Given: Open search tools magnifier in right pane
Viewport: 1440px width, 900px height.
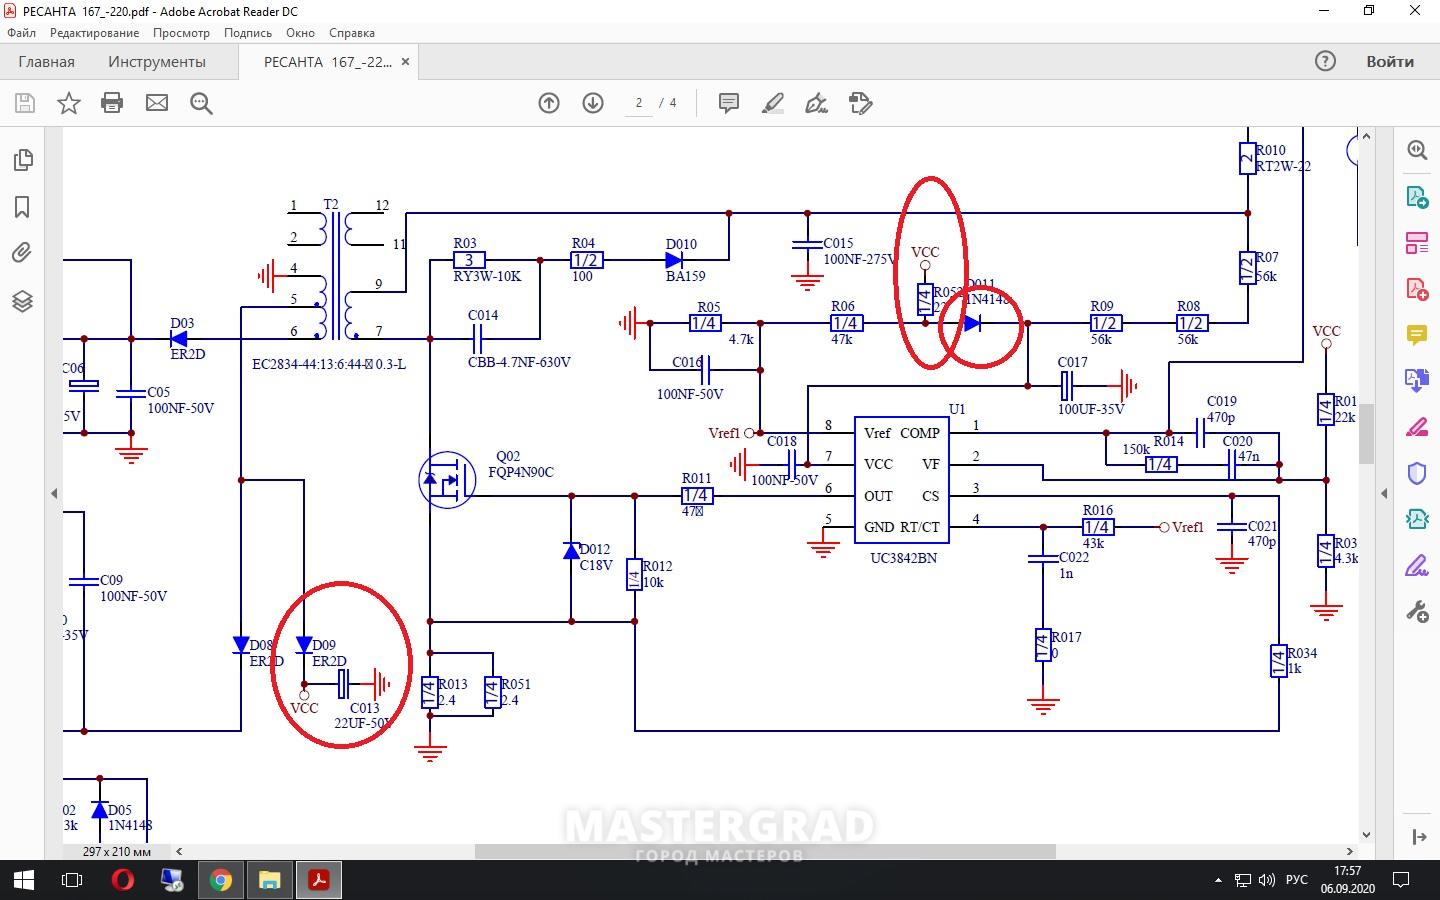Looking at the screenshot, I should pyautogui.click(x=1417, y=150).
